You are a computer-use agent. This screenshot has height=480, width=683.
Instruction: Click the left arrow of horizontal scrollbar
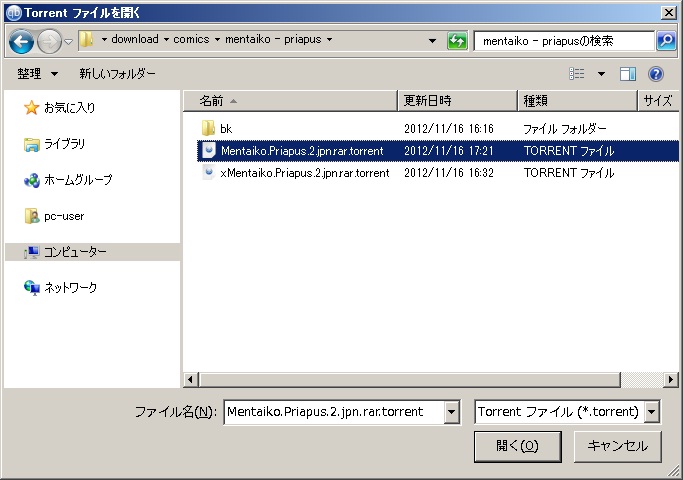190,379
